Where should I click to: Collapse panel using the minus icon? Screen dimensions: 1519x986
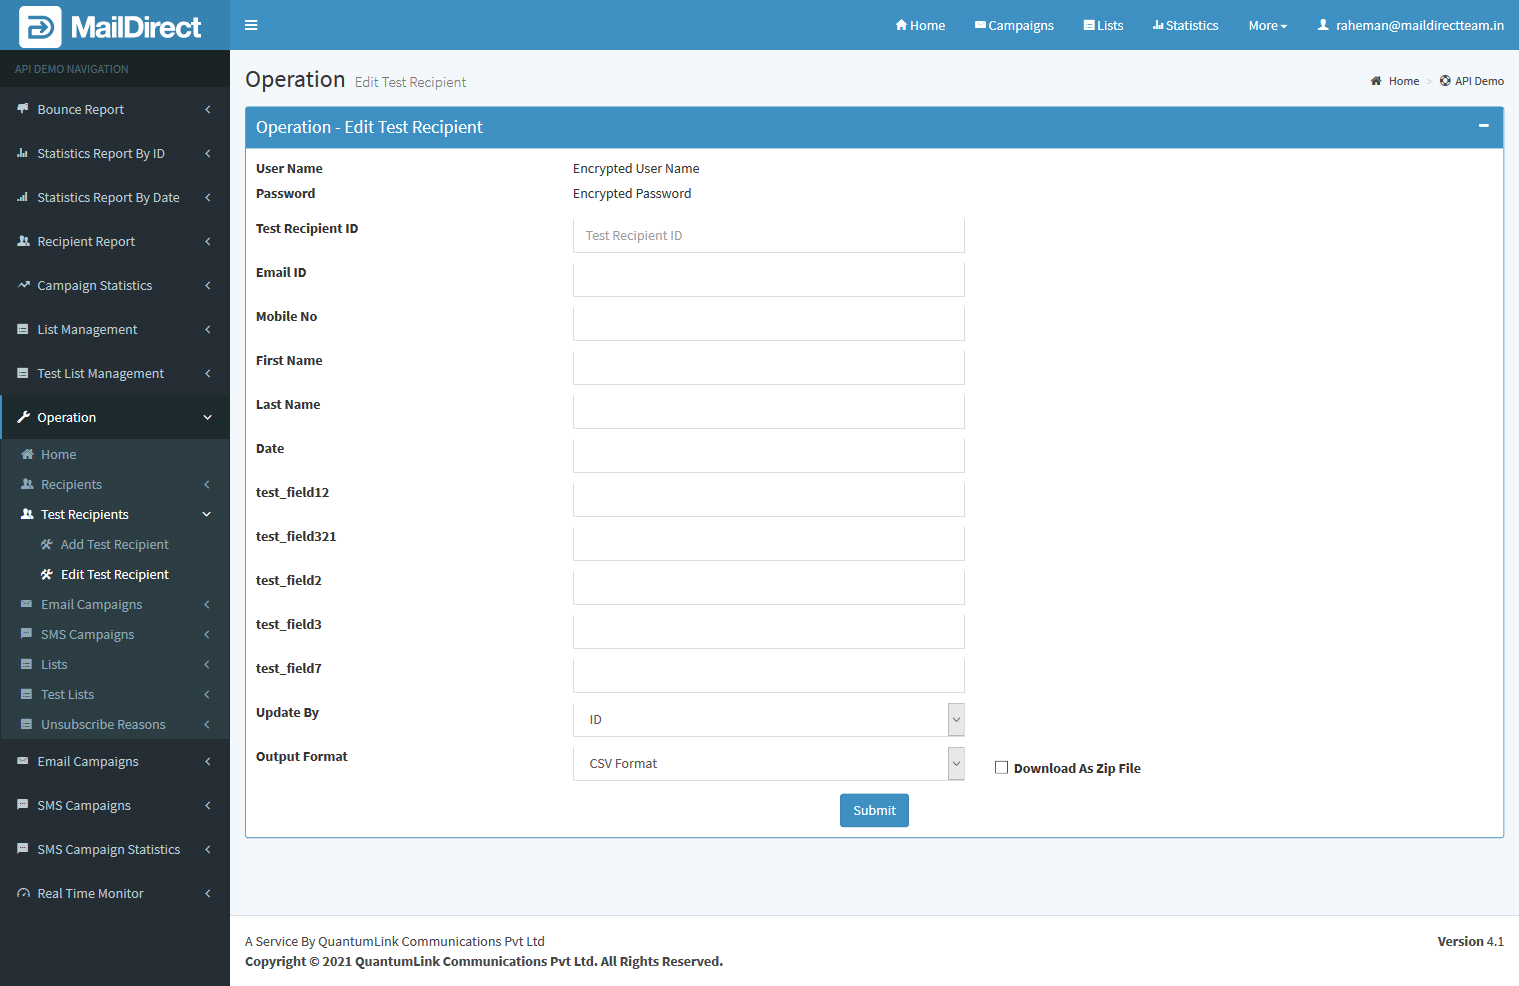1483,126
